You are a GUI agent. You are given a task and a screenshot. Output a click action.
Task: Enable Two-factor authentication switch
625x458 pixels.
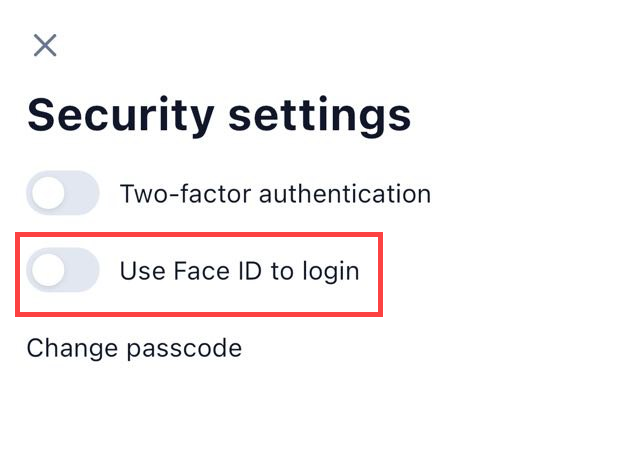pyautogui.click(x=63, y=193)
